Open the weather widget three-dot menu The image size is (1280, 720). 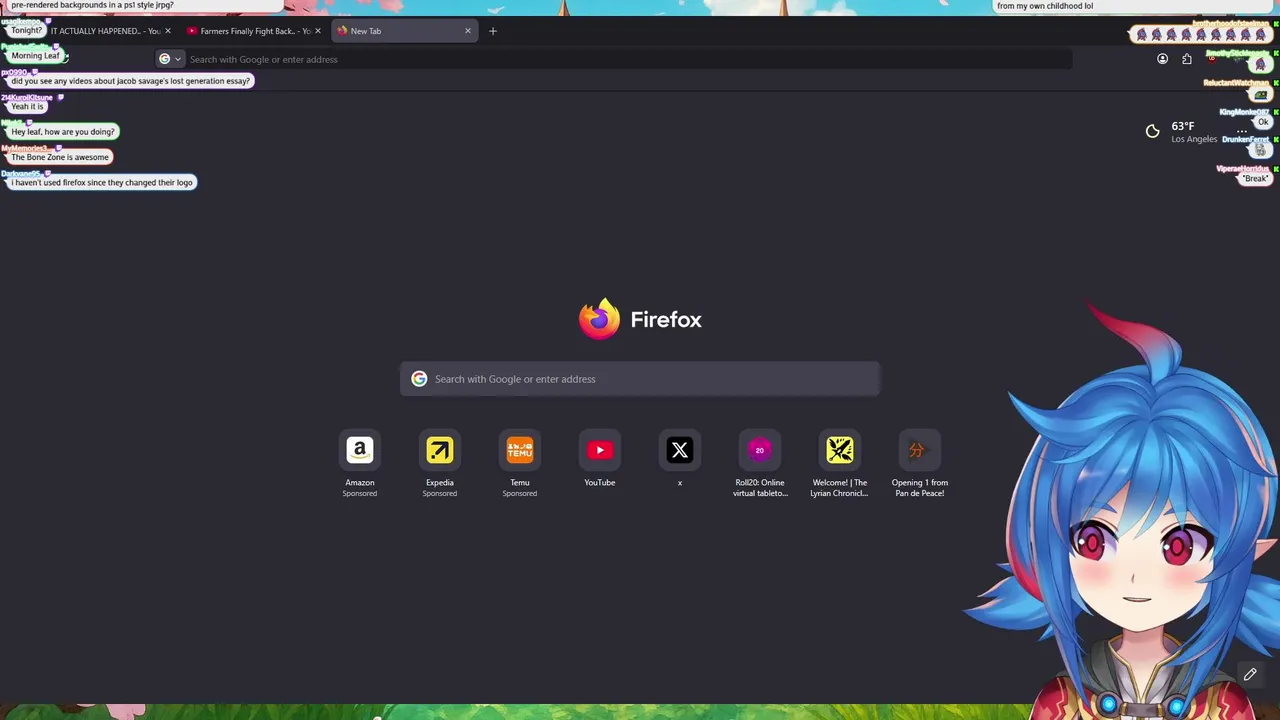[1242, 131]
